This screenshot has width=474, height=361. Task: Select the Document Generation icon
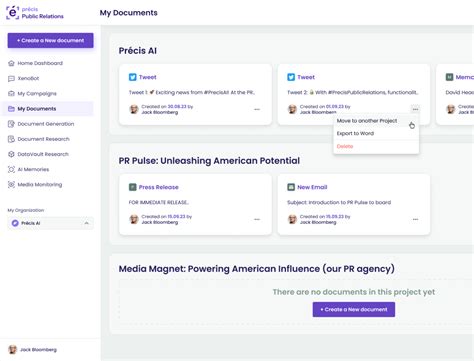[x=11, y=124]
